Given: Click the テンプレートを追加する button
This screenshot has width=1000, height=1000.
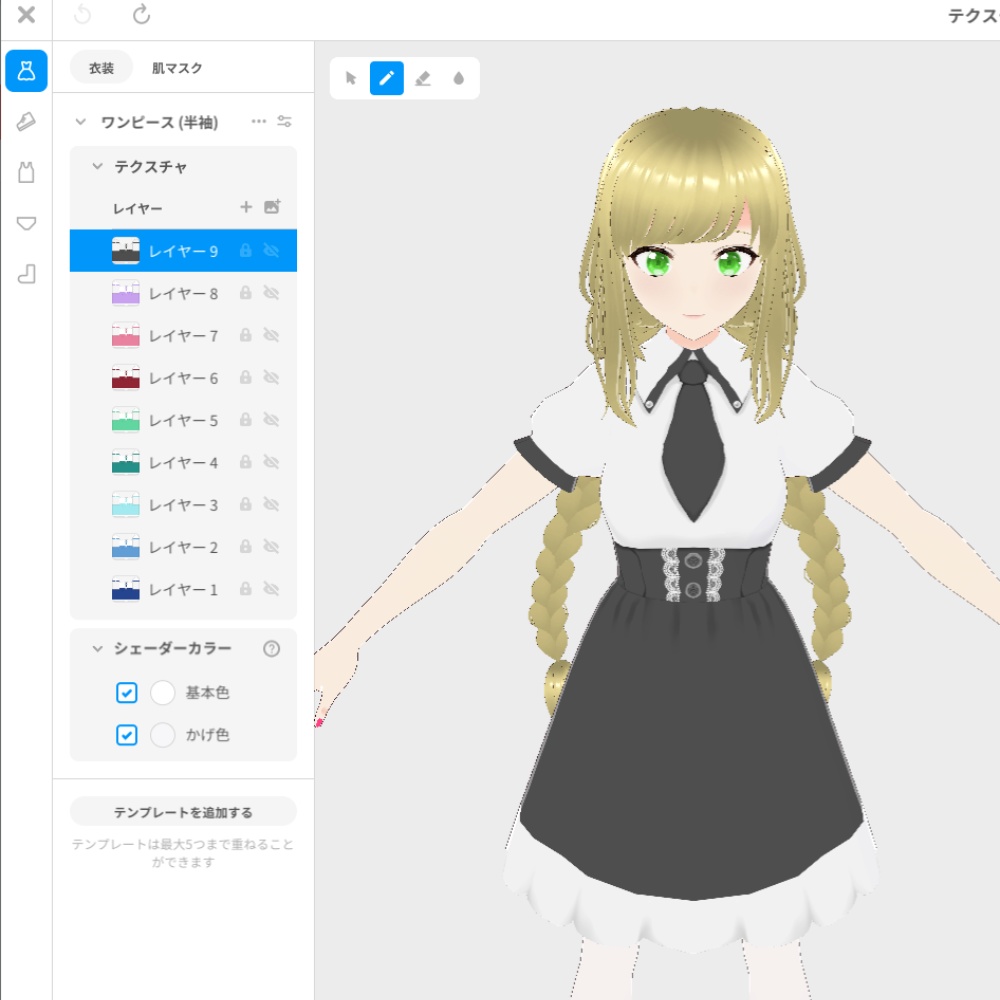Looking at the screenshot, I should 183,811.
